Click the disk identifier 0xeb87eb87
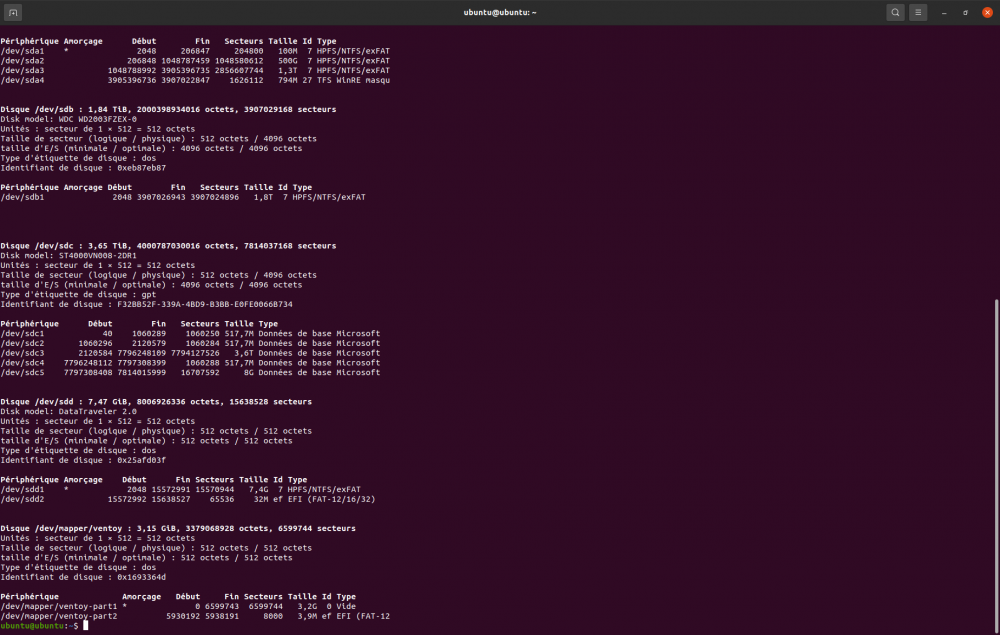The width and height of the screenshot is (1000, 635). (x=142, y=168)
